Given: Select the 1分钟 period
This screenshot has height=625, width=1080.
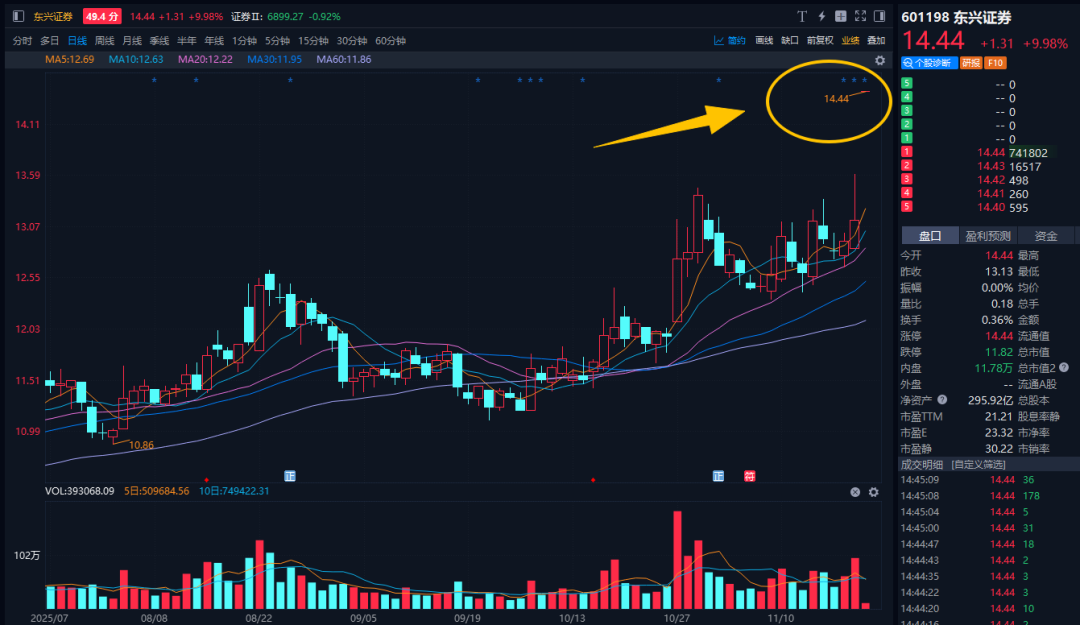Looking at the screenshot, I should (x=245, y=41).
